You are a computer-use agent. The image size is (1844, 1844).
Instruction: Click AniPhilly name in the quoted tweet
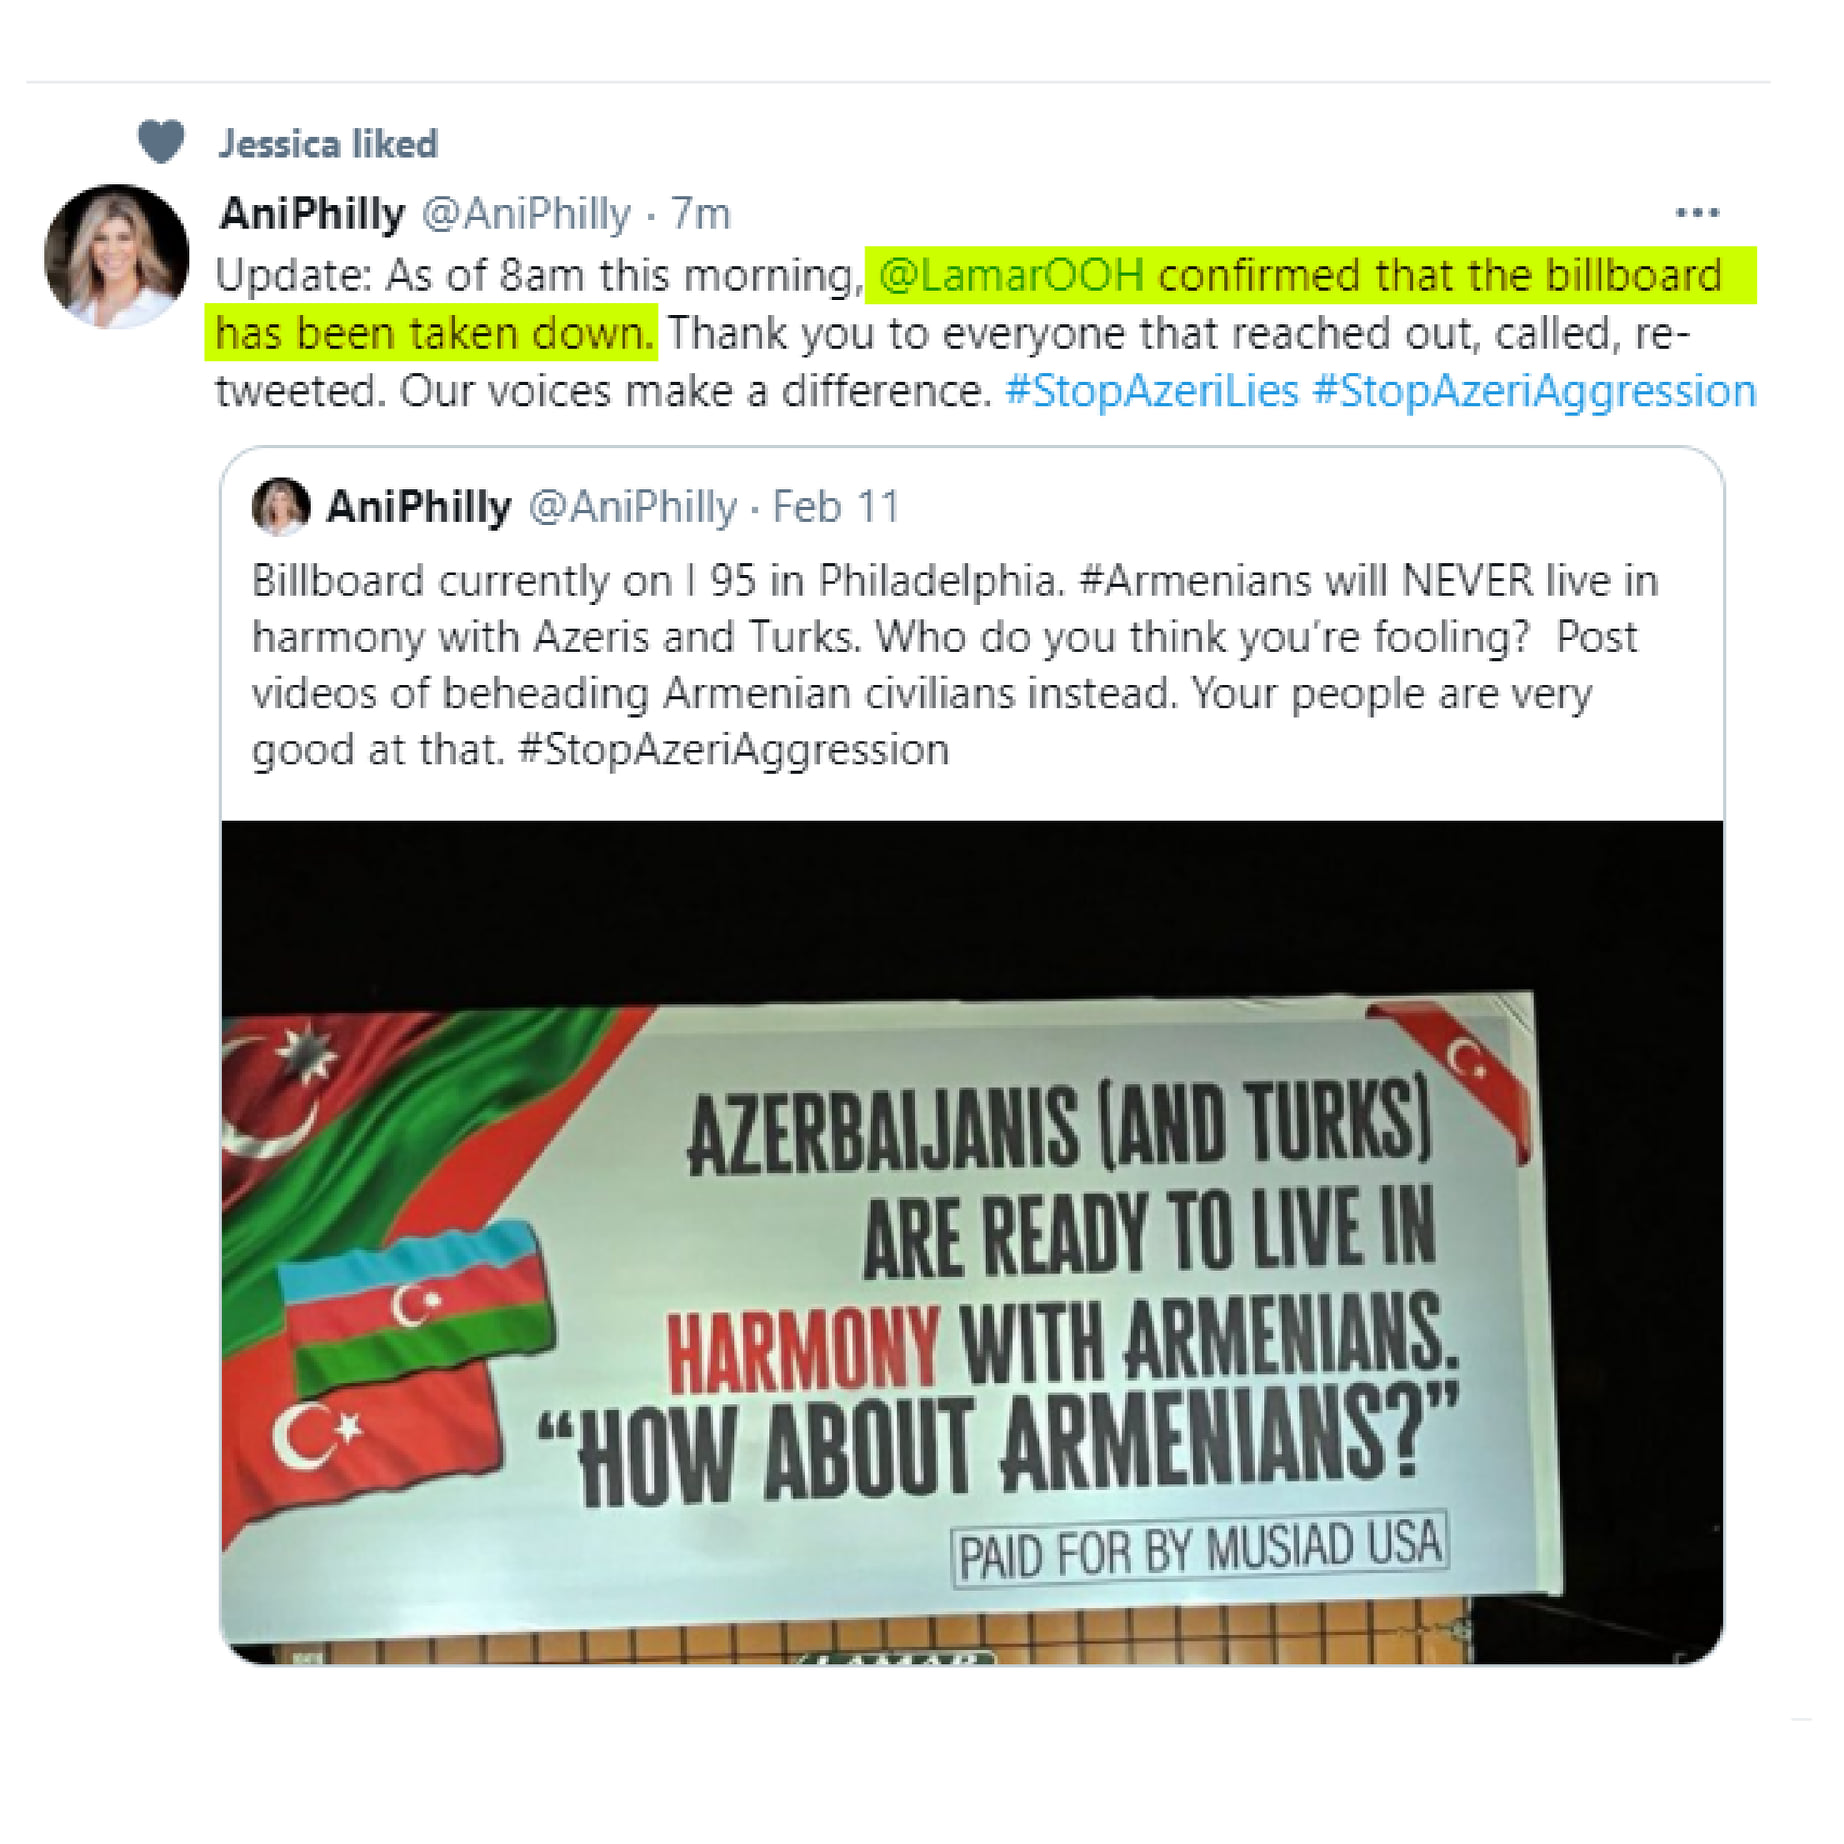tap(419, 507)
